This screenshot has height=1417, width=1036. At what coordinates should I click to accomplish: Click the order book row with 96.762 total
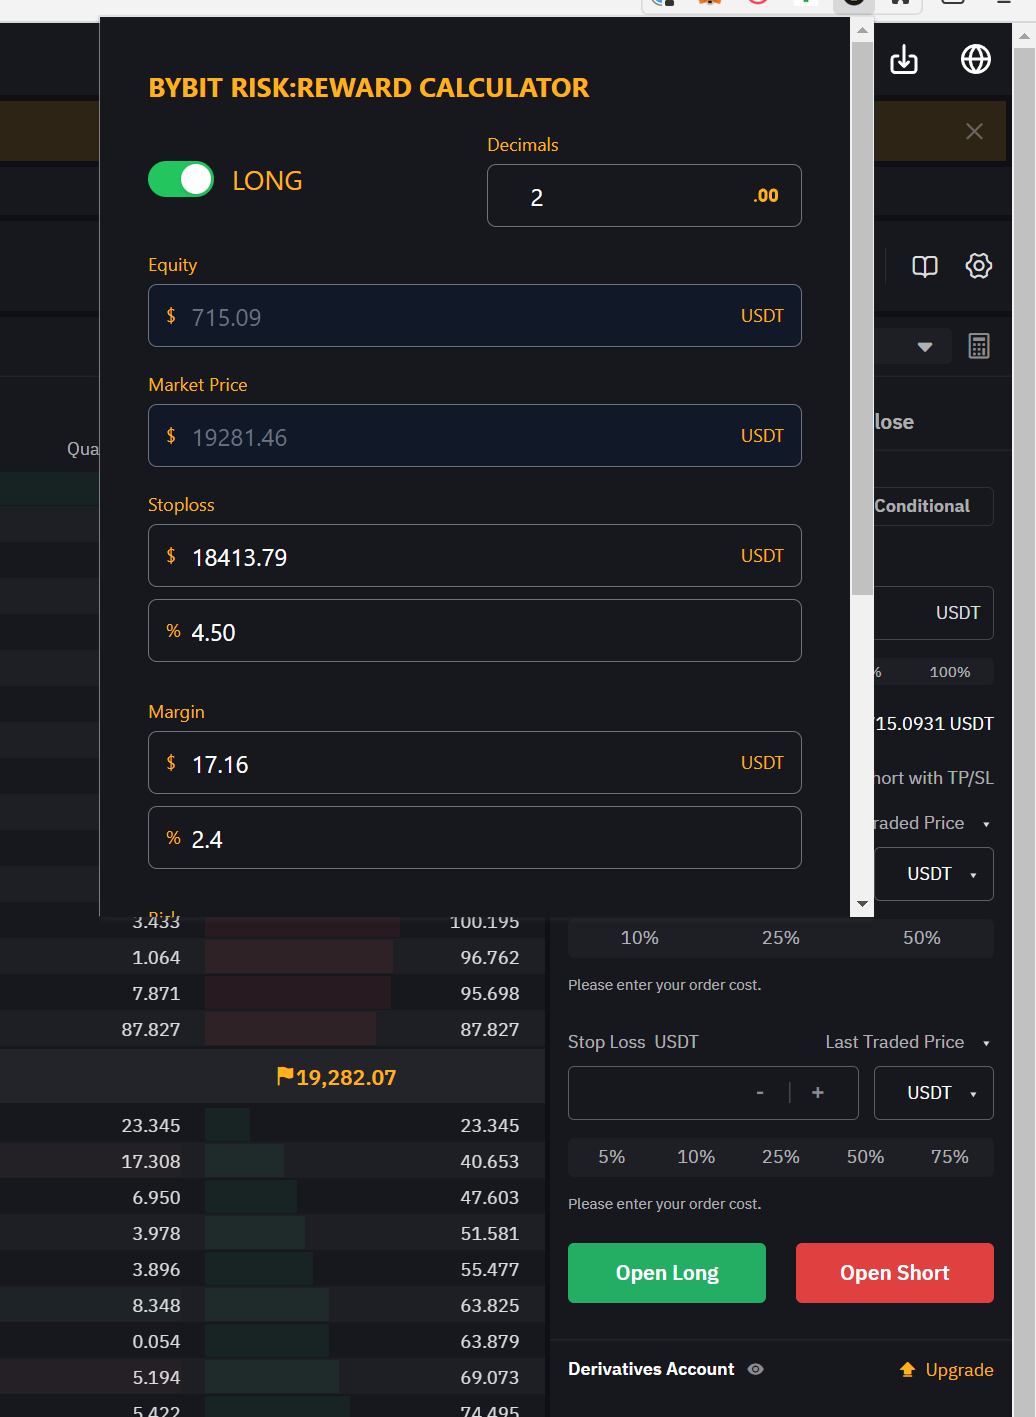272,957
